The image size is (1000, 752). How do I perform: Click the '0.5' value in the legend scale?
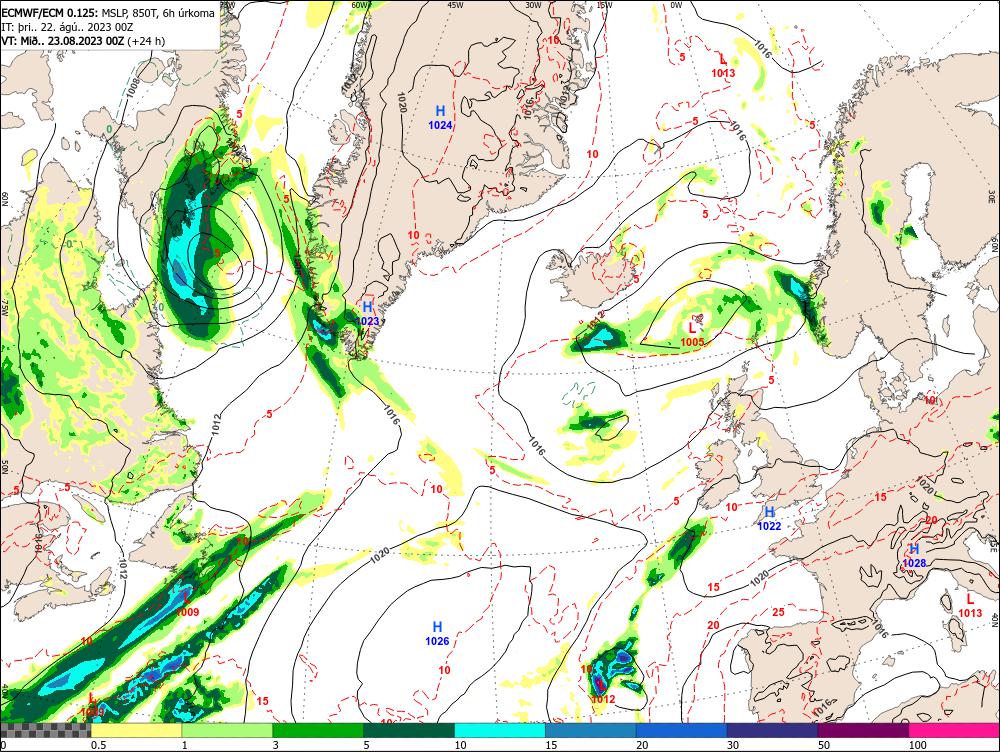pyautogui.click(x=98, y=745)
